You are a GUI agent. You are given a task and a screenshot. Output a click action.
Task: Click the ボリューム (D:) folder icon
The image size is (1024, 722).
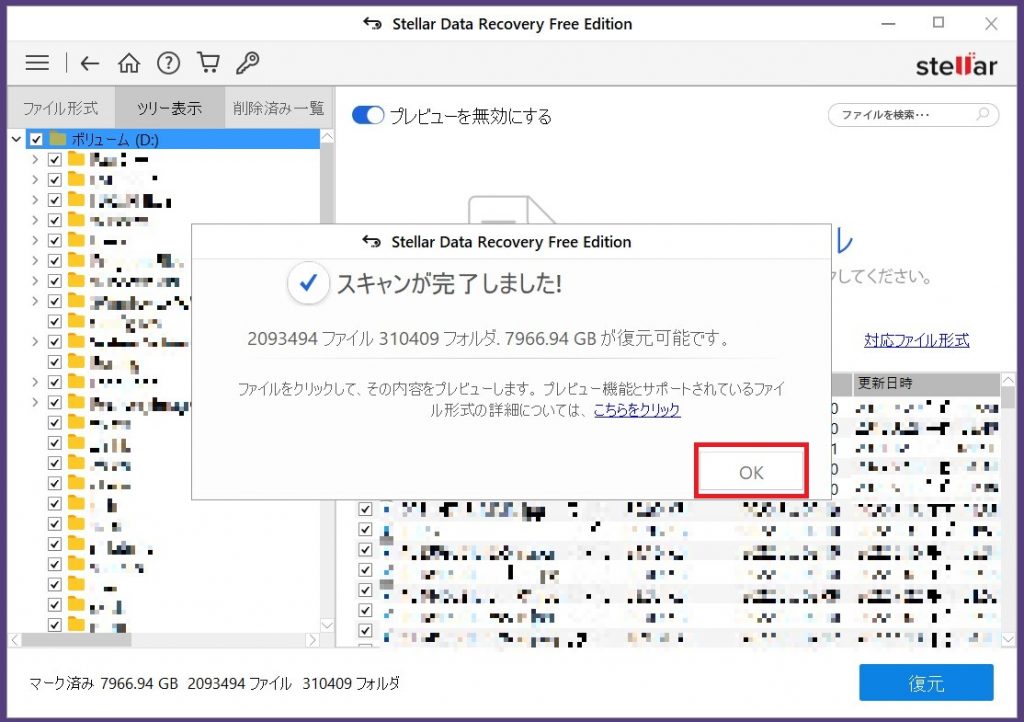pyautogui.click(x=58, y=138)
